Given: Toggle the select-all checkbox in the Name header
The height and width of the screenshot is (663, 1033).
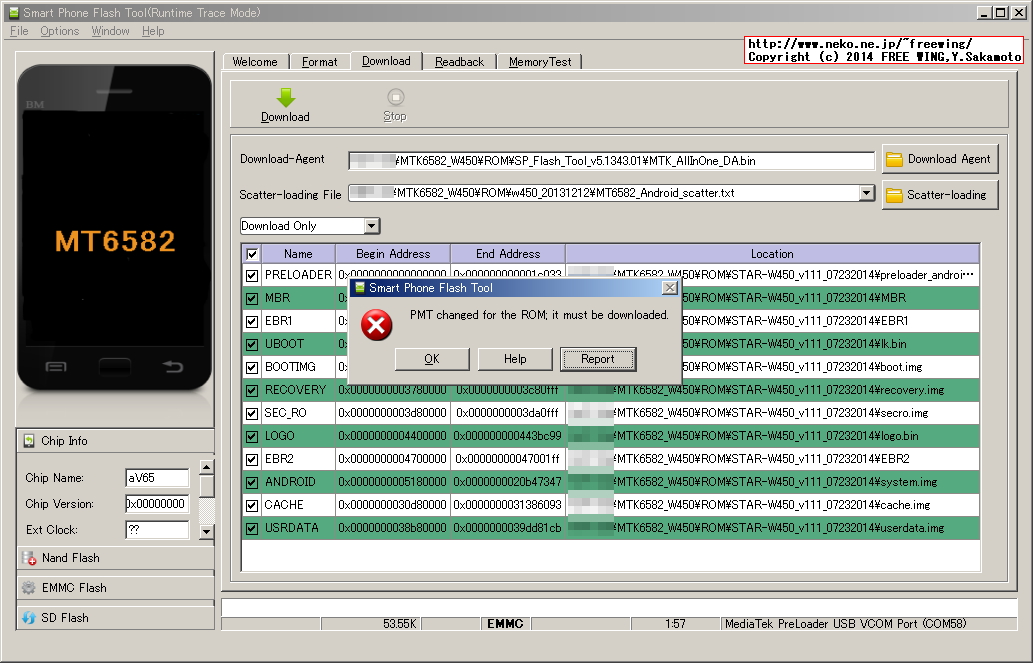Looking at the screenshot, I should pyautogui.click(x=252, y=253).
